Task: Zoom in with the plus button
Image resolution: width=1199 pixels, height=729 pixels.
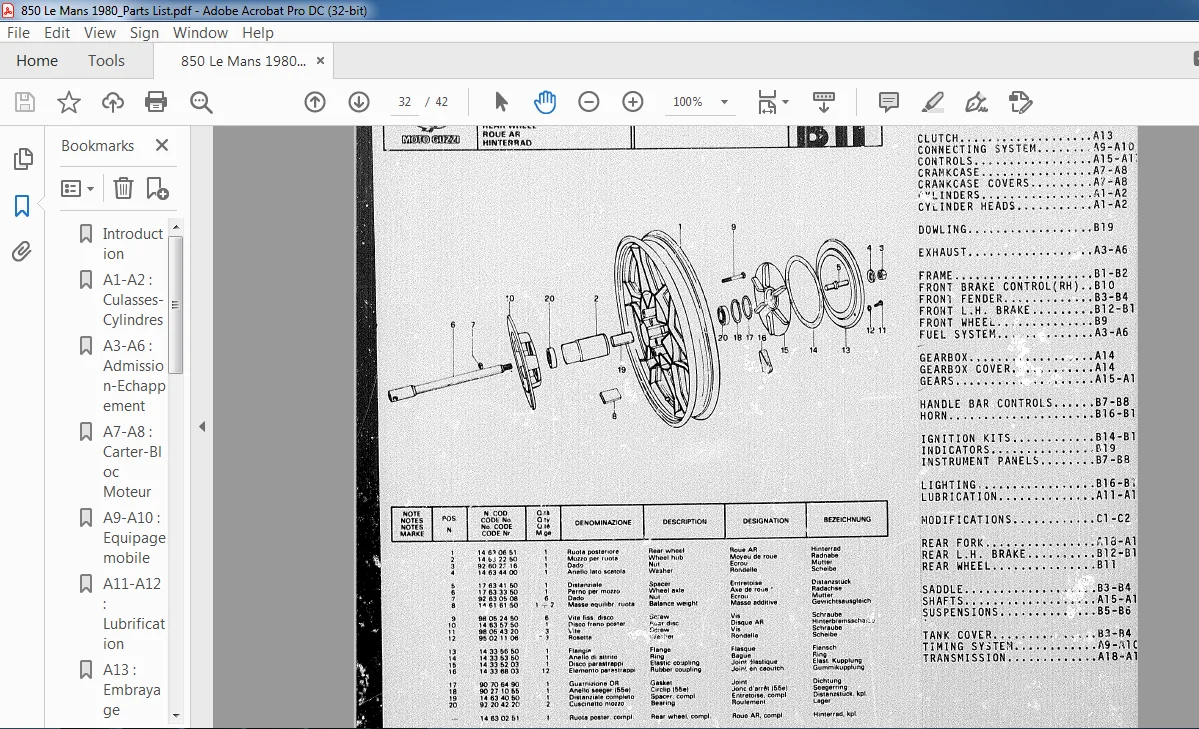Action: [632, 102]
